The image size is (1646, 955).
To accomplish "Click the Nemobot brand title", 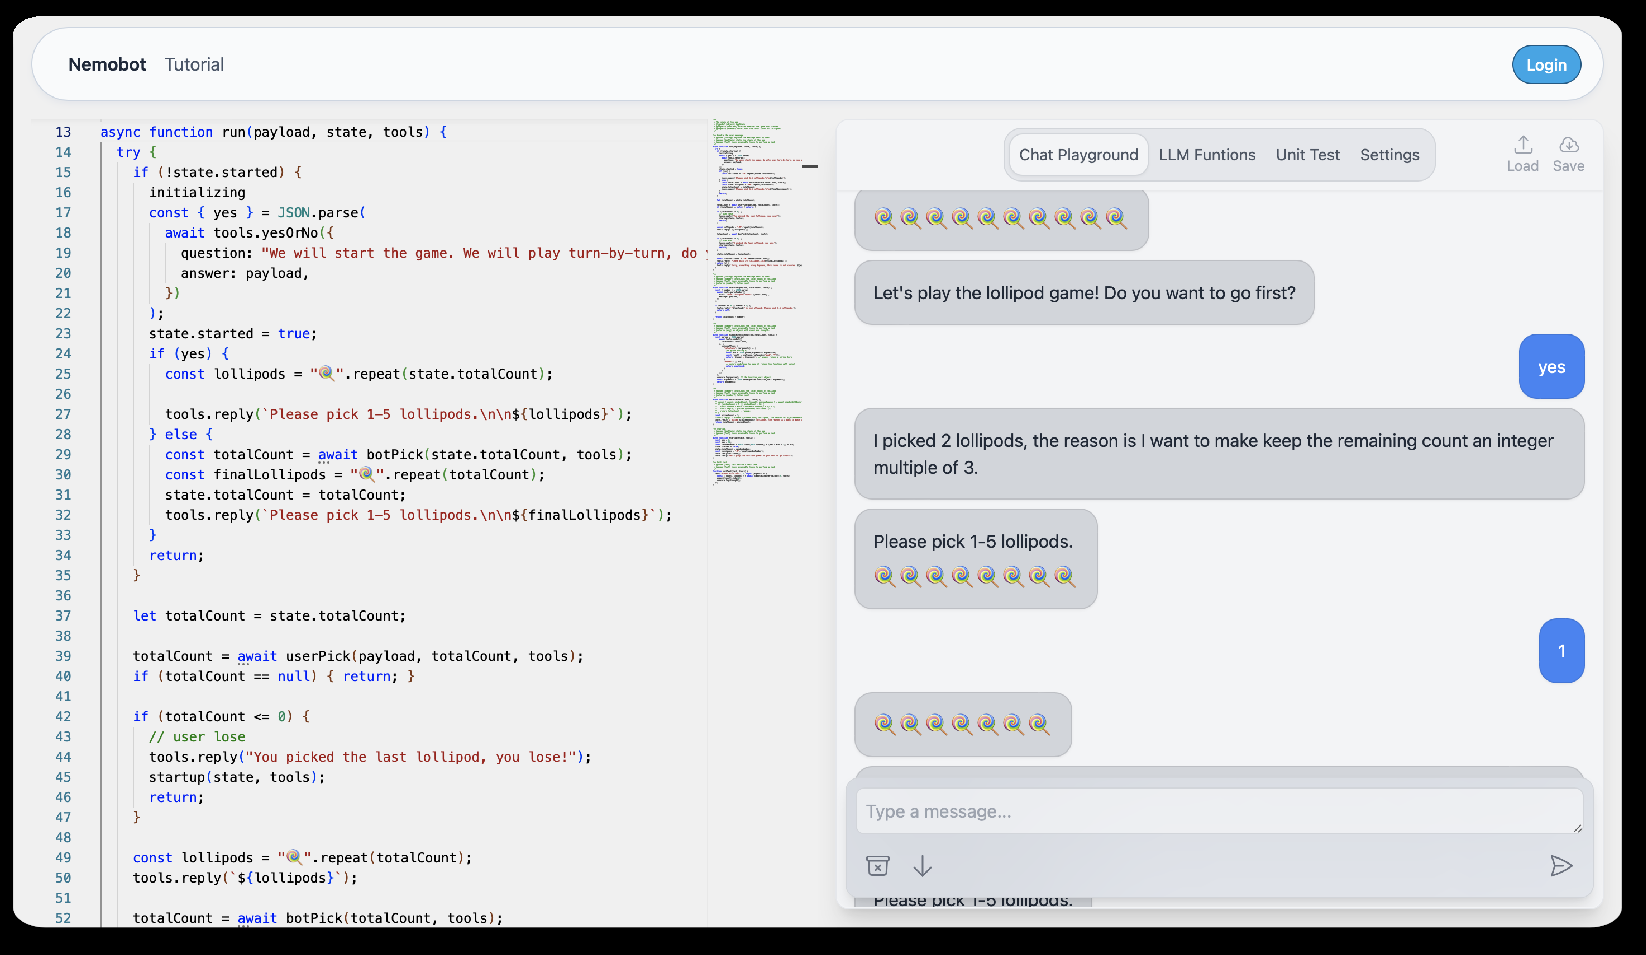I will [107, 65].
